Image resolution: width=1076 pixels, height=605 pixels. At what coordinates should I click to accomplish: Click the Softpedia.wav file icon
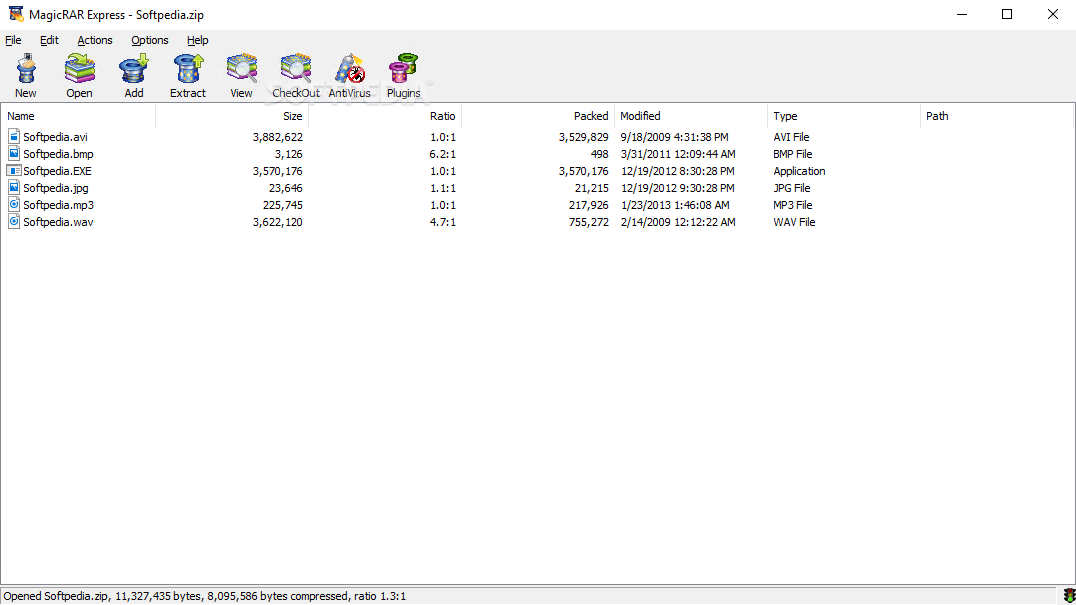click(14, 222)
